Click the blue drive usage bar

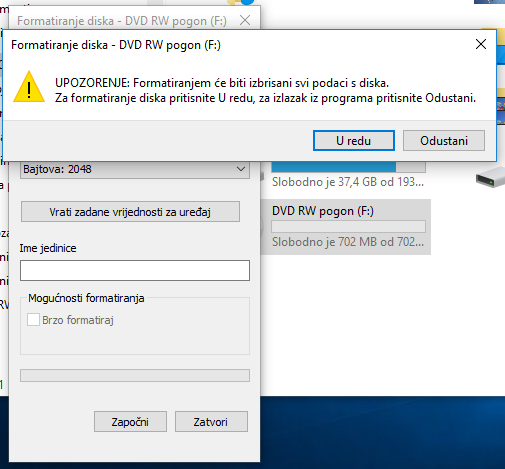click(x=348, y=167)
